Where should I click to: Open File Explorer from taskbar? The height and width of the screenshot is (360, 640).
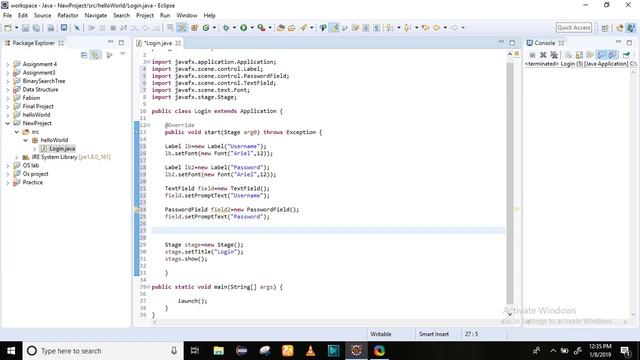pyautogui.click(x=218, y=351)
